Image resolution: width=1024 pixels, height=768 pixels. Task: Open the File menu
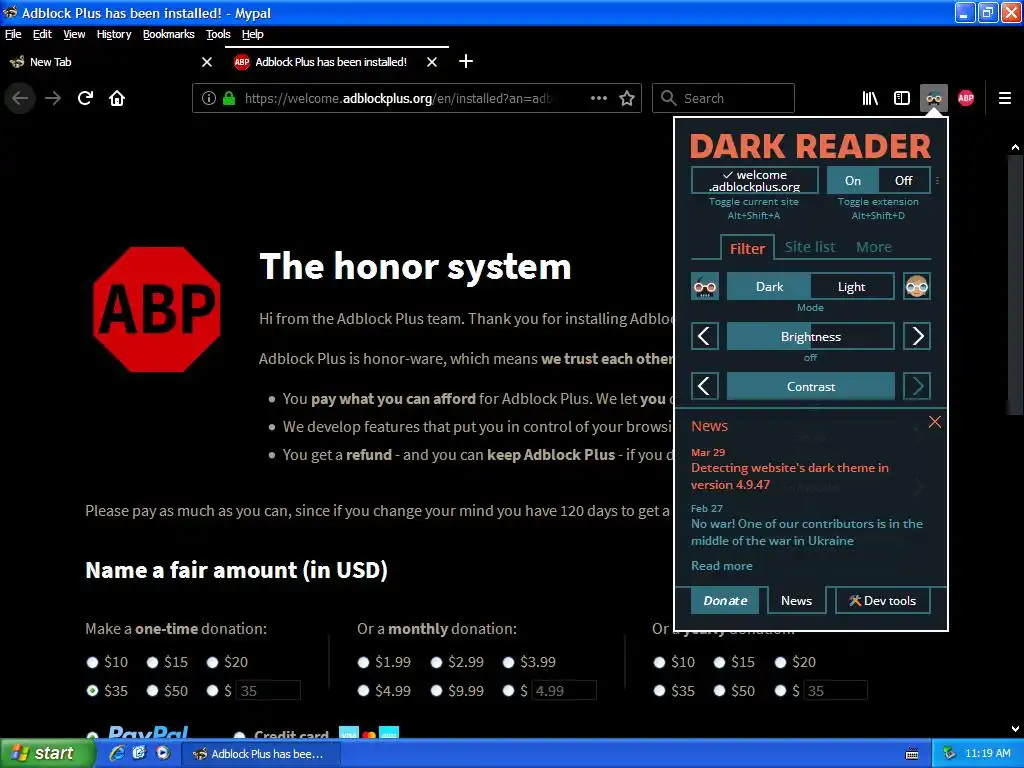(x=13, y=34)
